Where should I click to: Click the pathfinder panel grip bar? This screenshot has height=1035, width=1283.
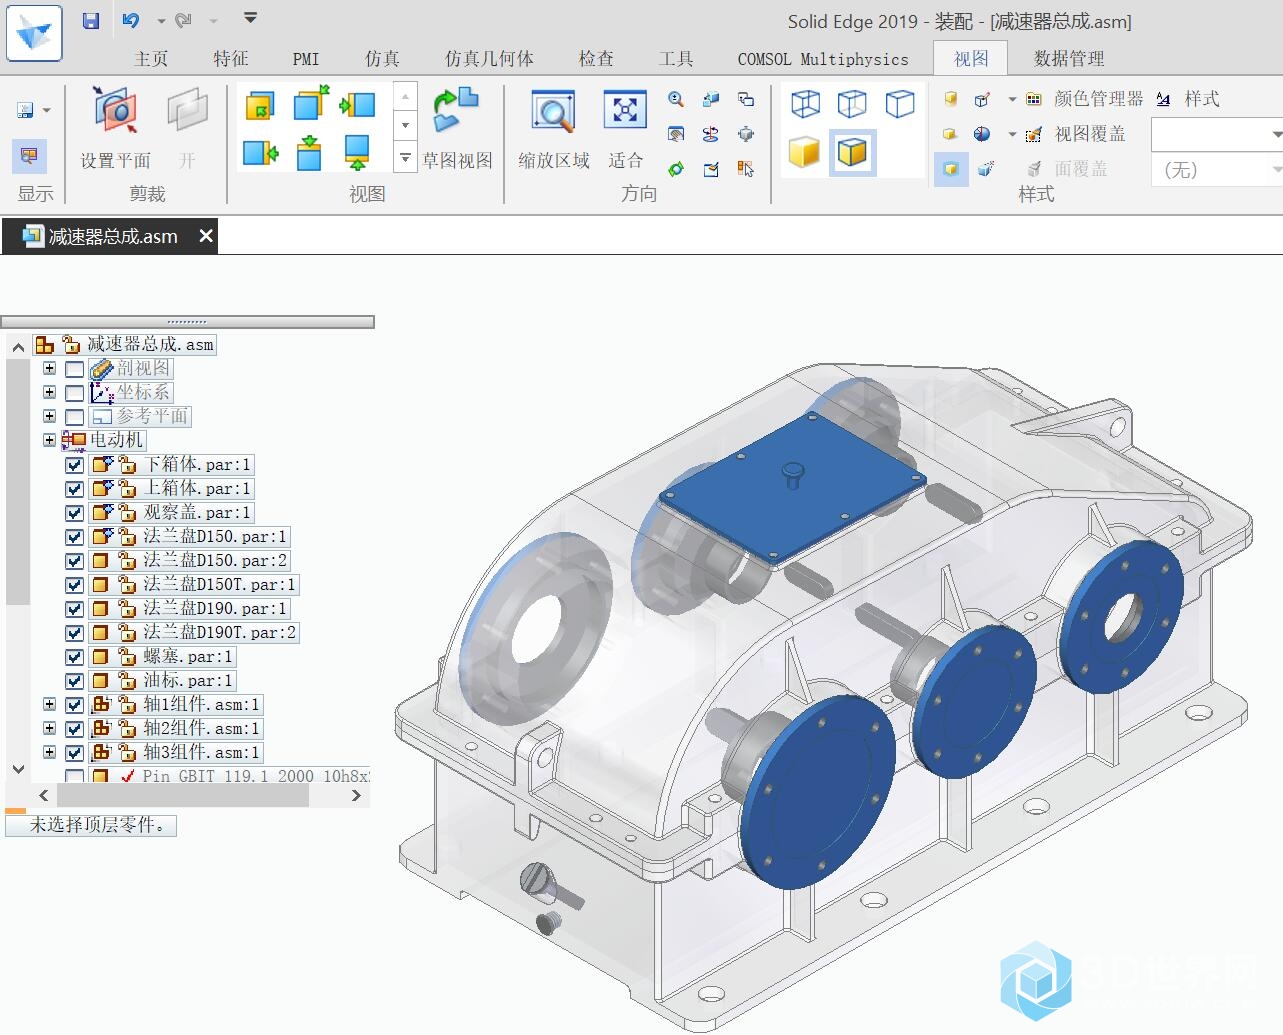click(x=188, y=322)
